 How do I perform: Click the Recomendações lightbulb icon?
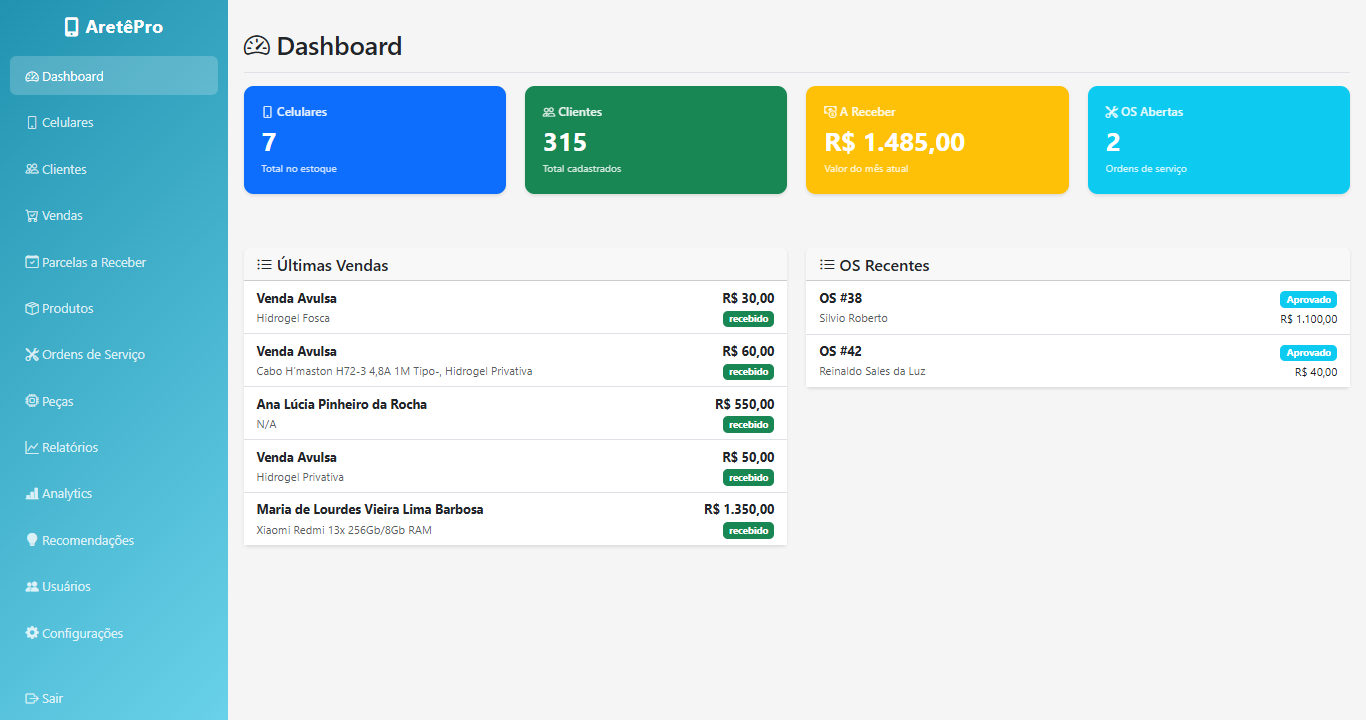pos(30,540)
